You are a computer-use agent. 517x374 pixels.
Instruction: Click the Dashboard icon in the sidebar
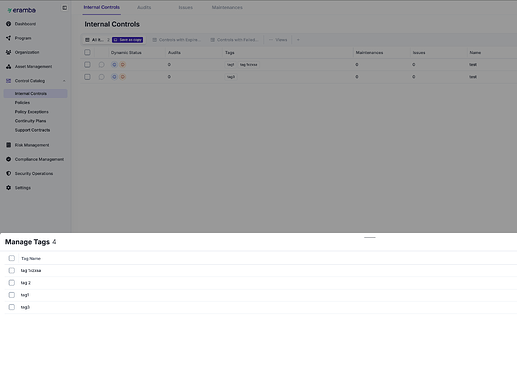pos(9,24)
